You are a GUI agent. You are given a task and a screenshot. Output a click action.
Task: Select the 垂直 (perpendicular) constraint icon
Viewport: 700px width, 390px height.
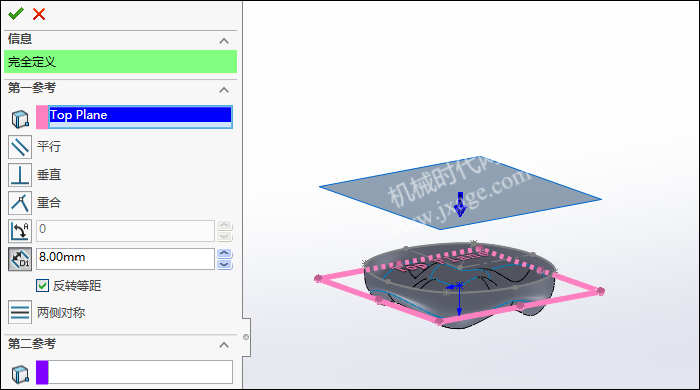pos(20,175)
